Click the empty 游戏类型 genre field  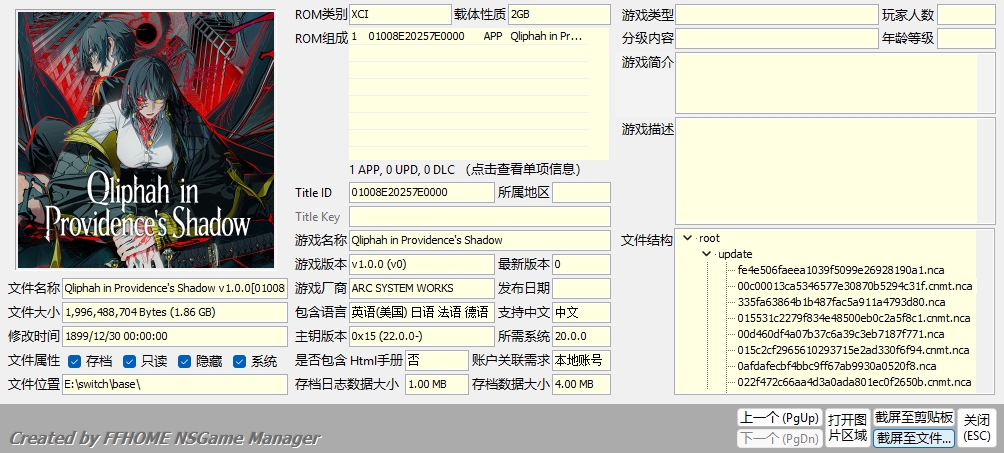[x=777, y=14]
